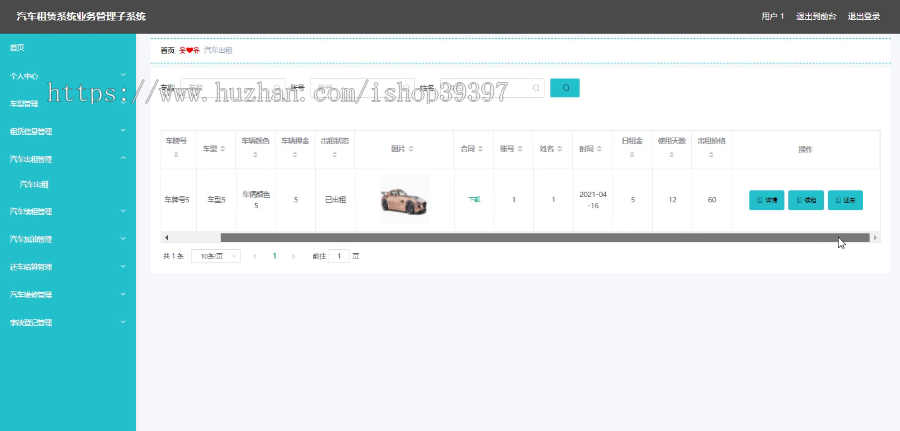
Task: Sort the table by the 使用天数 column arrows
Action: 672,155
